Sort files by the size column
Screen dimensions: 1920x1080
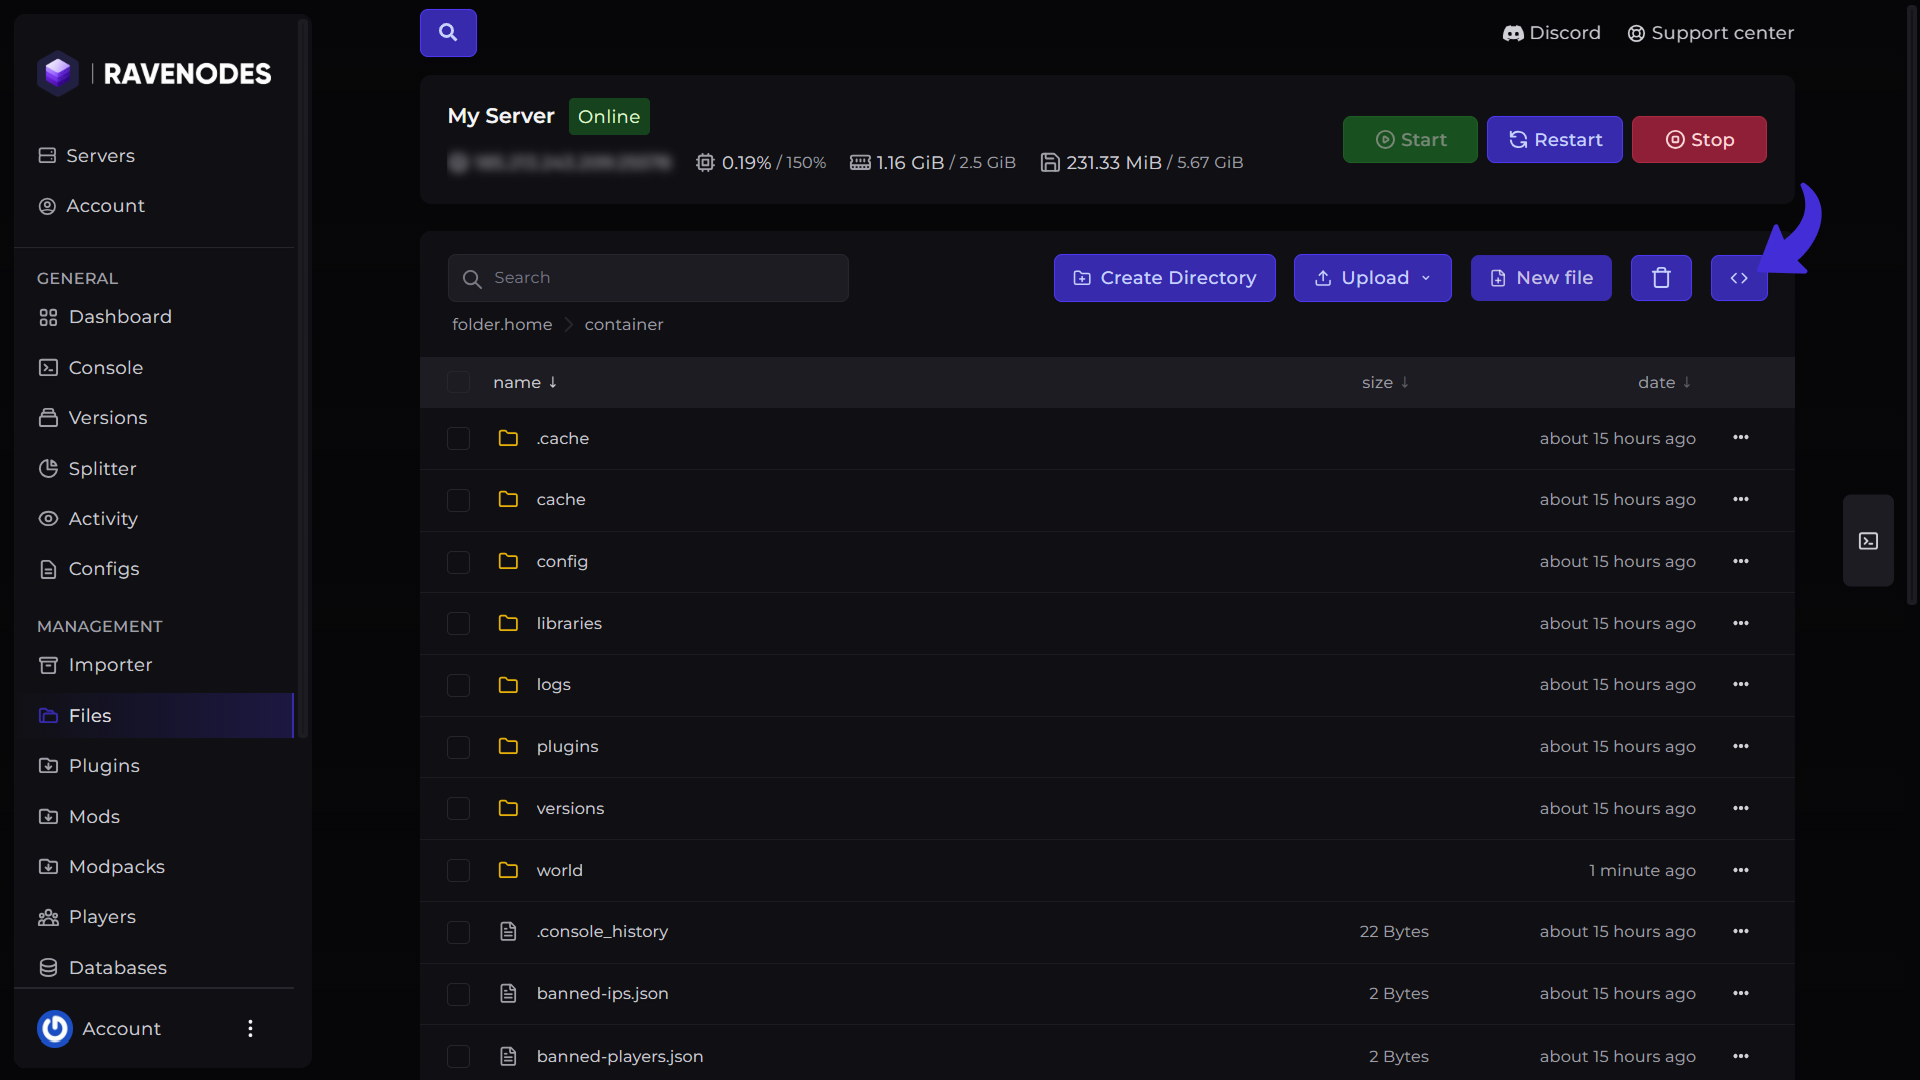1385,382
